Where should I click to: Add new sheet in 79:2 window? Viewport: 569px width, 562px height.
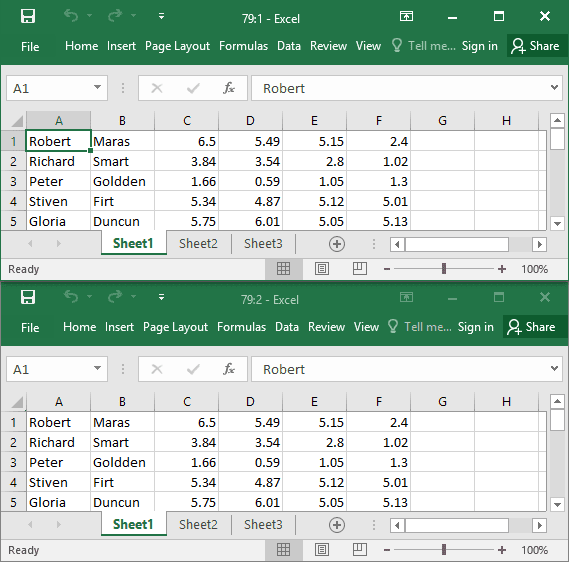[x=337, y=525]
